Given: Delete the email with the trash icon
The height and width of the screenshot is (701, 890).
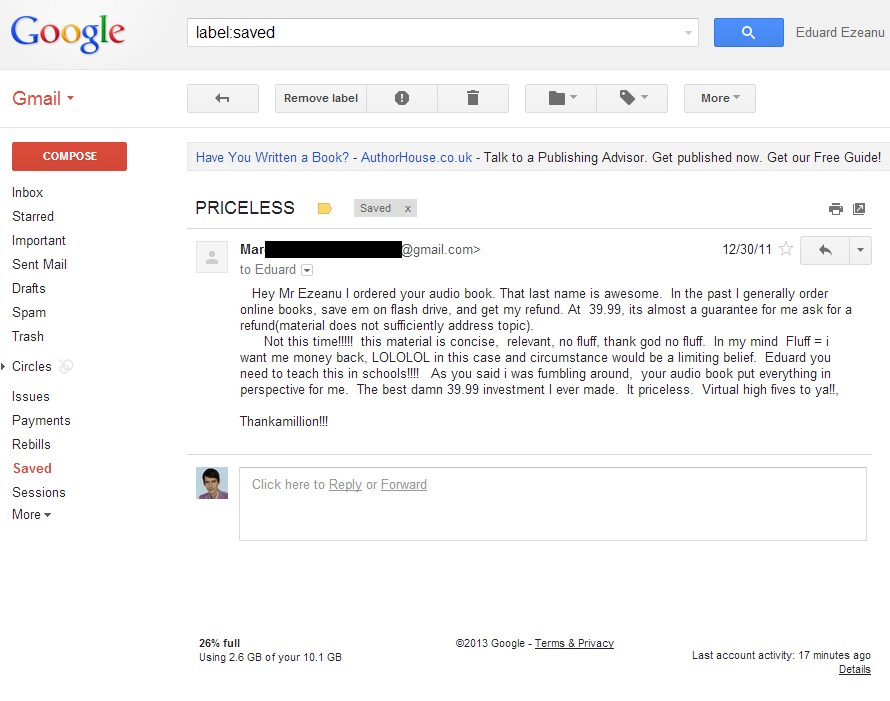Looking at the screenshot, I should tap(473, 98).
